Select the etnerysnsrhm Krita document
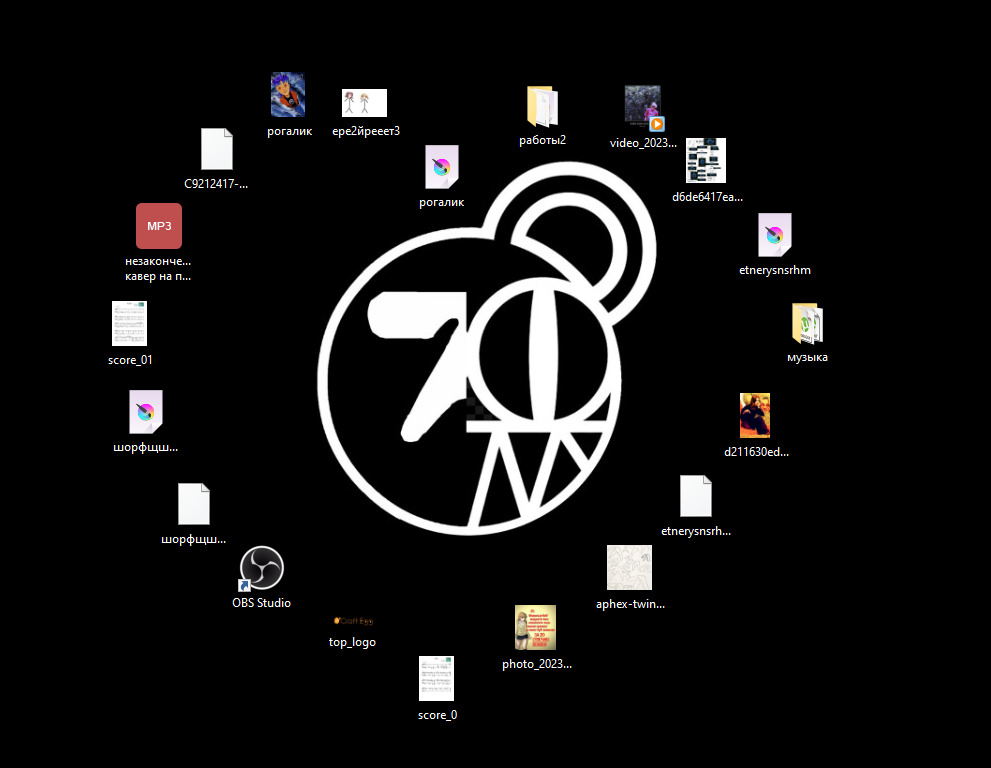Viewport: 991px width, 768px height. pyautogui.click(x=775, y=235)
